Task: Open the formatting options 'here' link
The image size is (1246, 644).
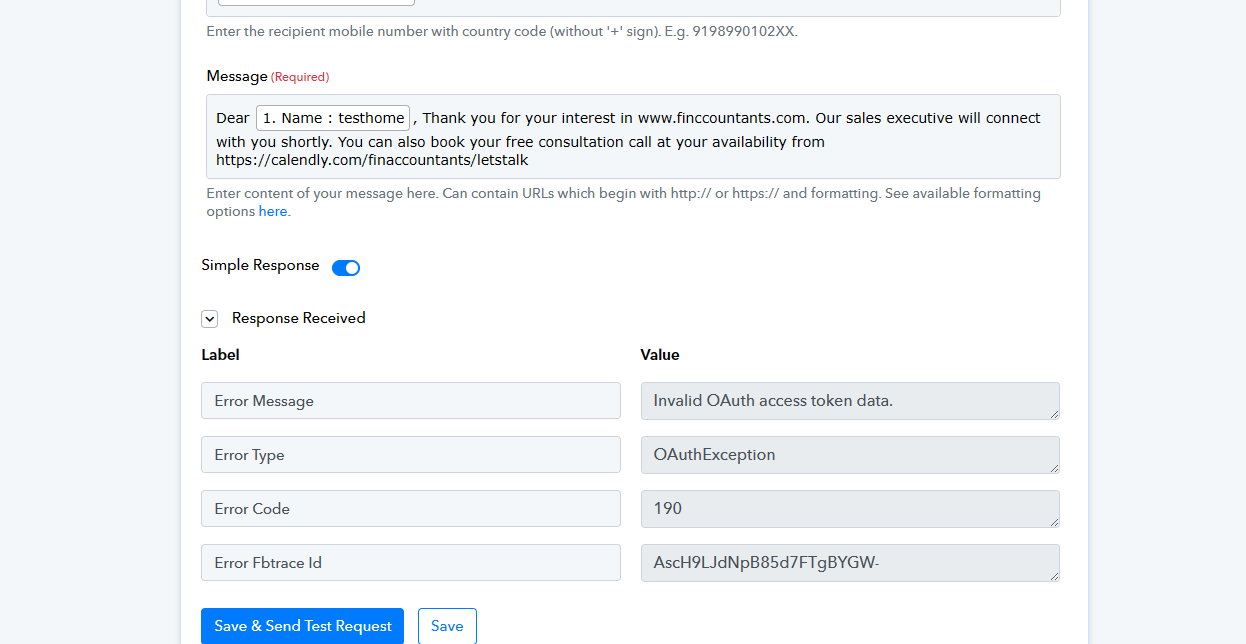Action: pyautogui.click(x=273, y=212)
